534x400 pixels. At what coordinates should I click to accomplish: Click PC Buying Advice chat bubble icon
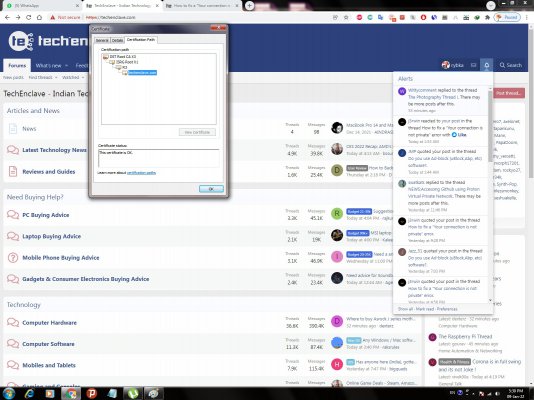point(13,215)
